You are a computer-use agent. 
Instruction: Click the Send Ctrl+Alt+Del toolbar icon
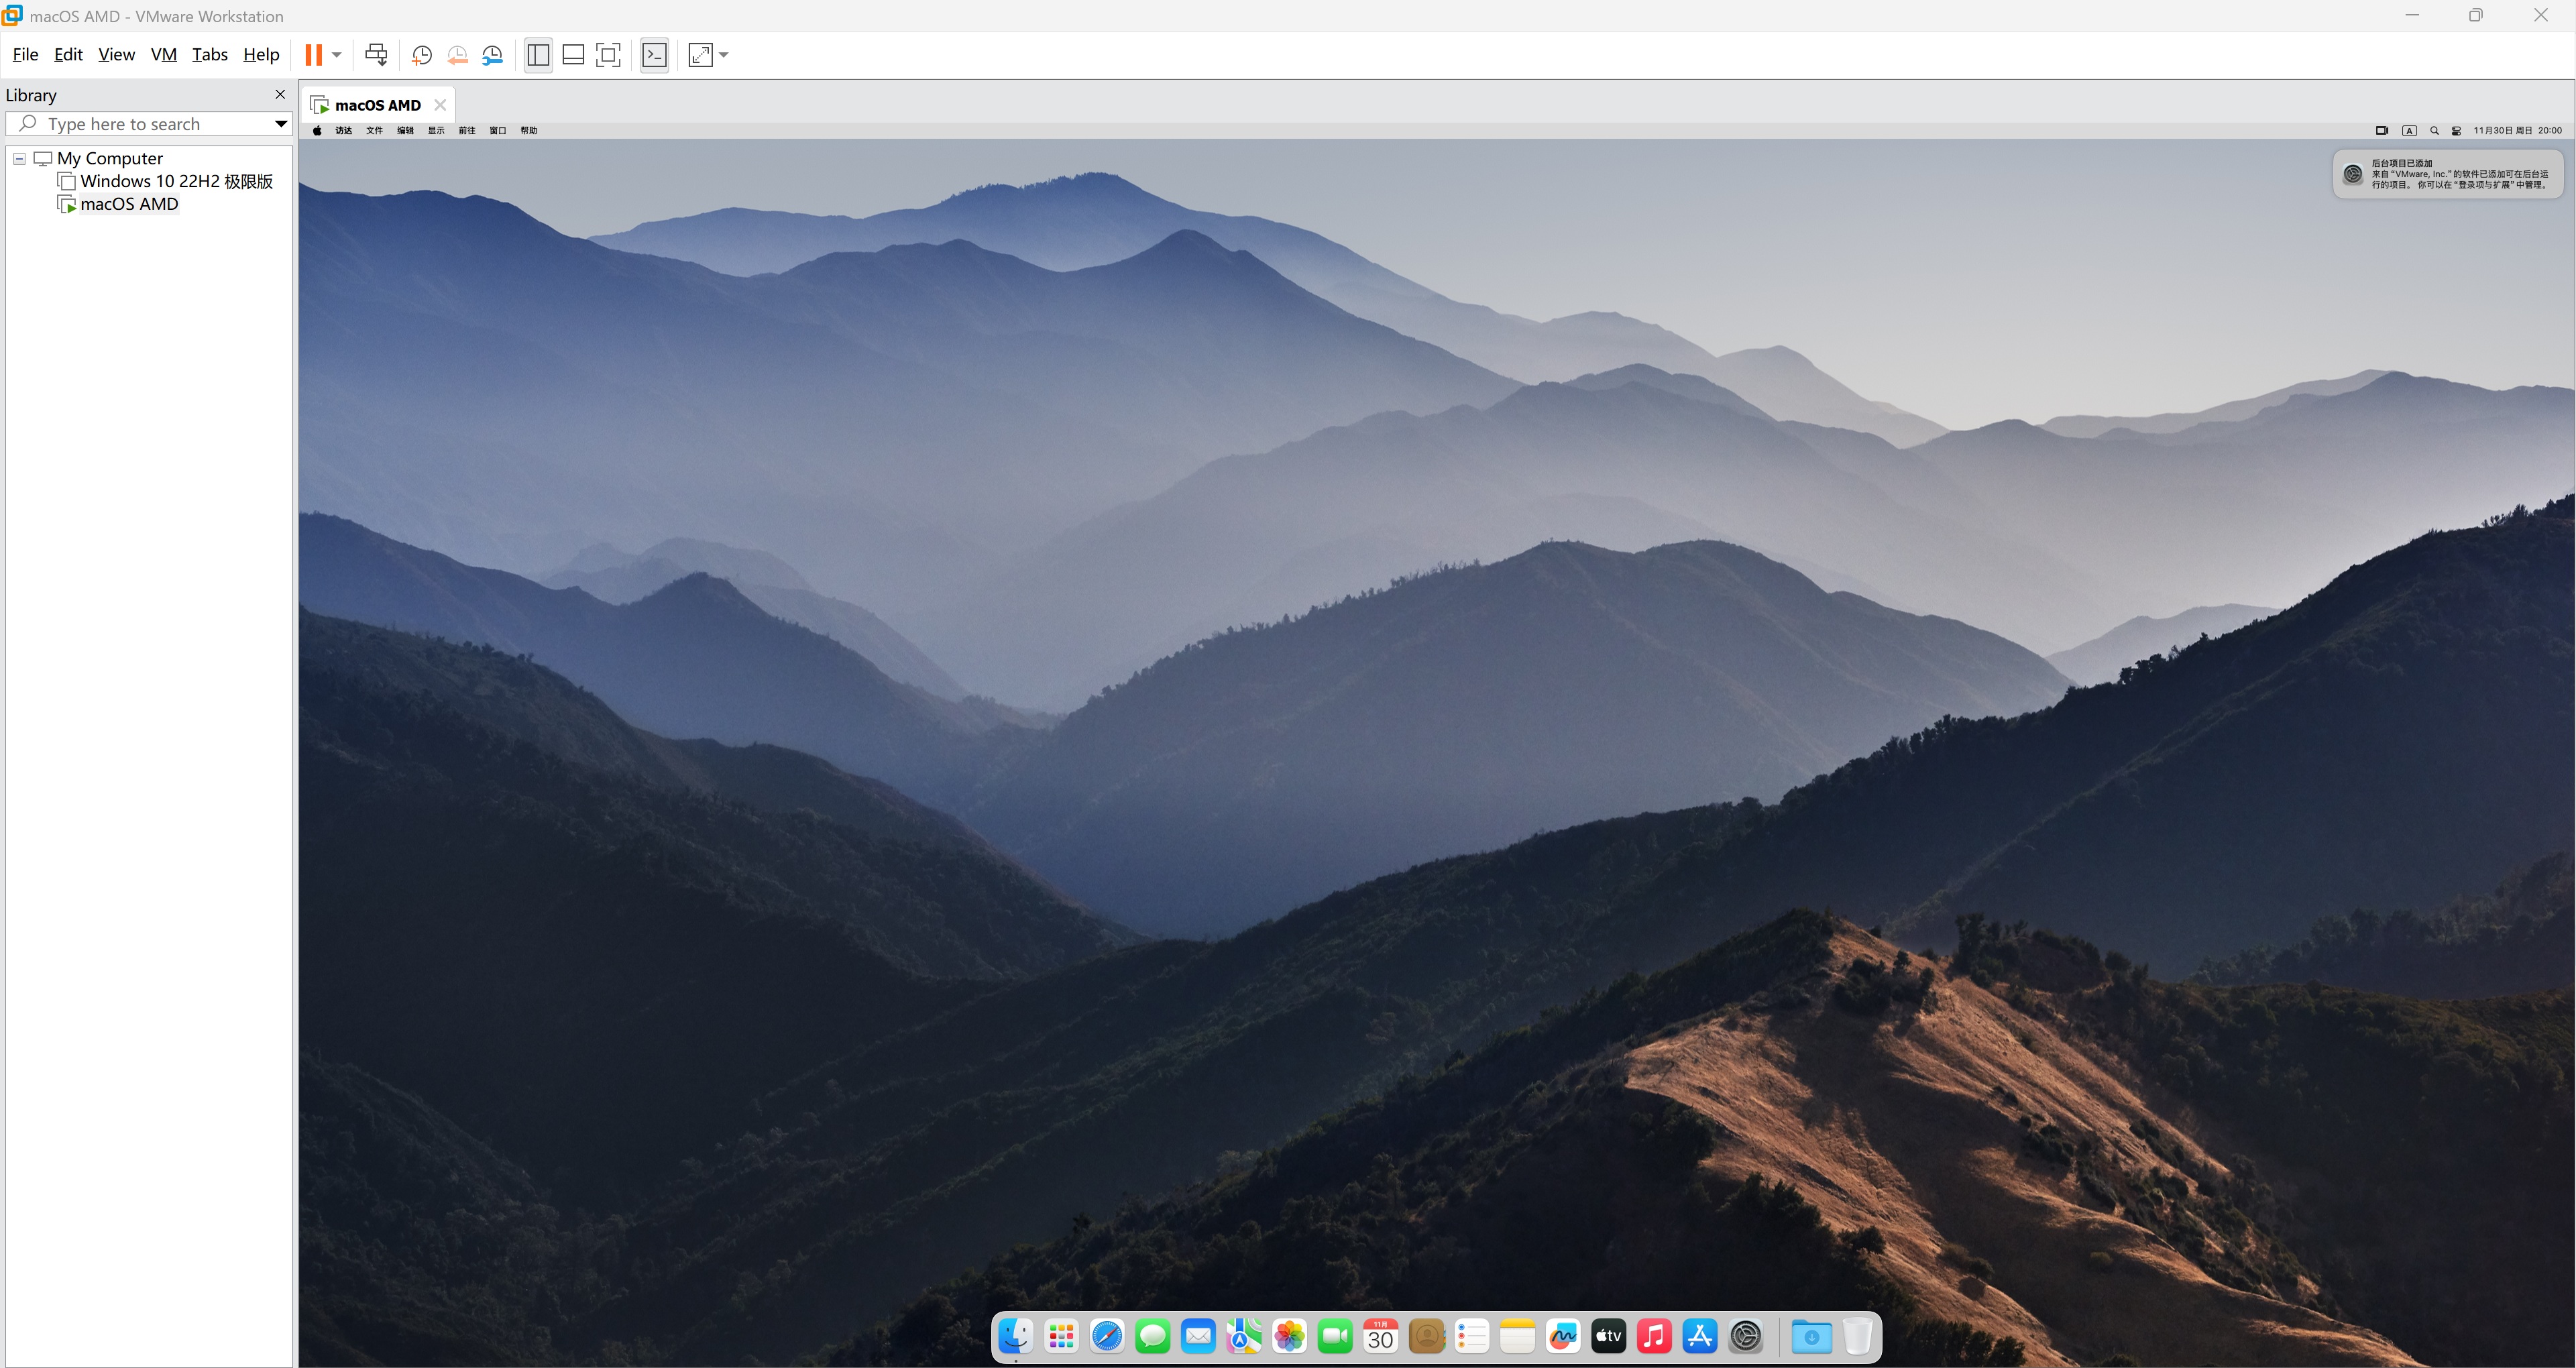(x=376, y=55)
